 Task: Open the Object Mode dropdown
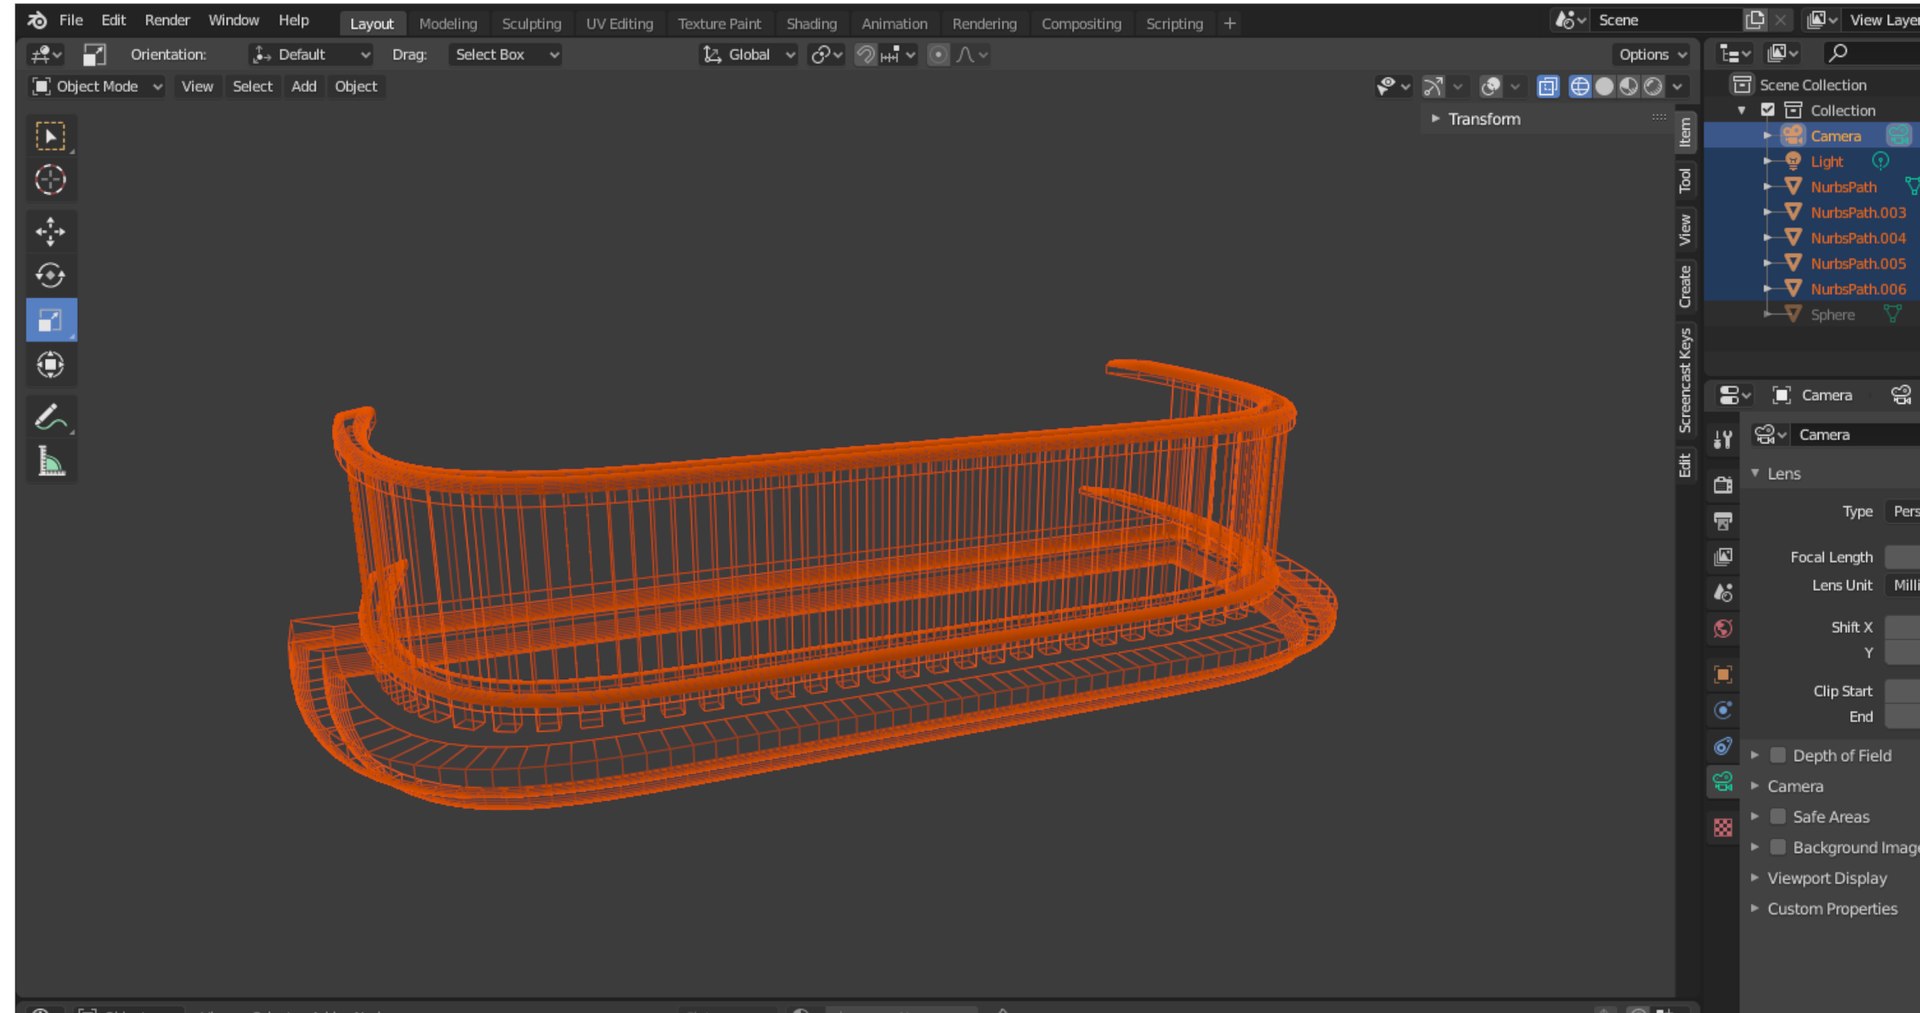tap(97, 87)
